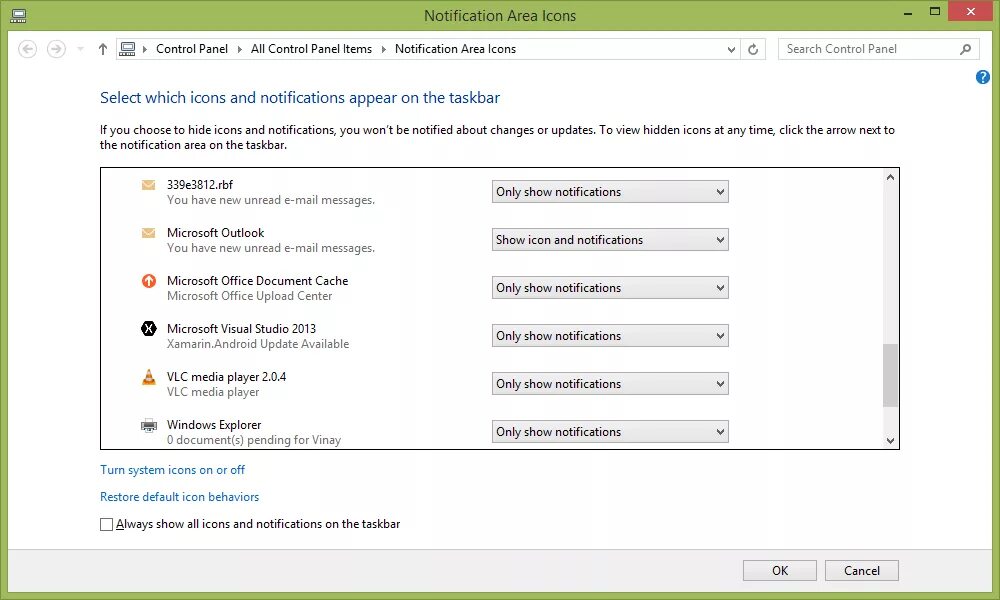The height and width of the screenshot is (600, 1000).
Task: Select the 339e3812.rbf entry name
Action: click(x=200, y=185)
